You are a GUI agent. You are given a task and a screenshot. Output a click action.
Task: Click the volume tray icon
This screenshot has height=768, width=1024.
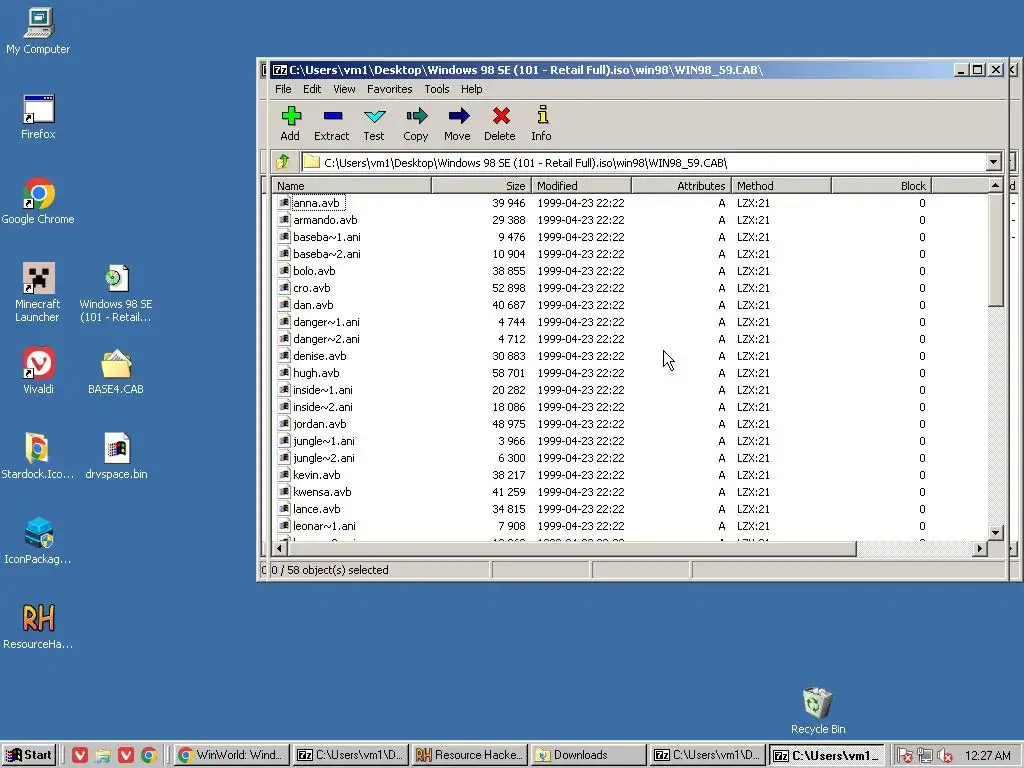944,756
